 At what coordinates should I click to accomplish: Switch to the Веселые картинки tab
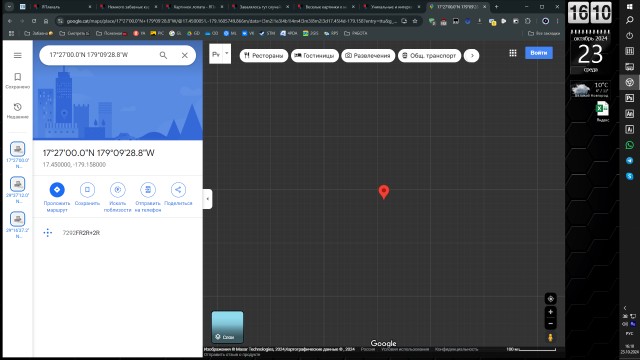click(327, 7)
